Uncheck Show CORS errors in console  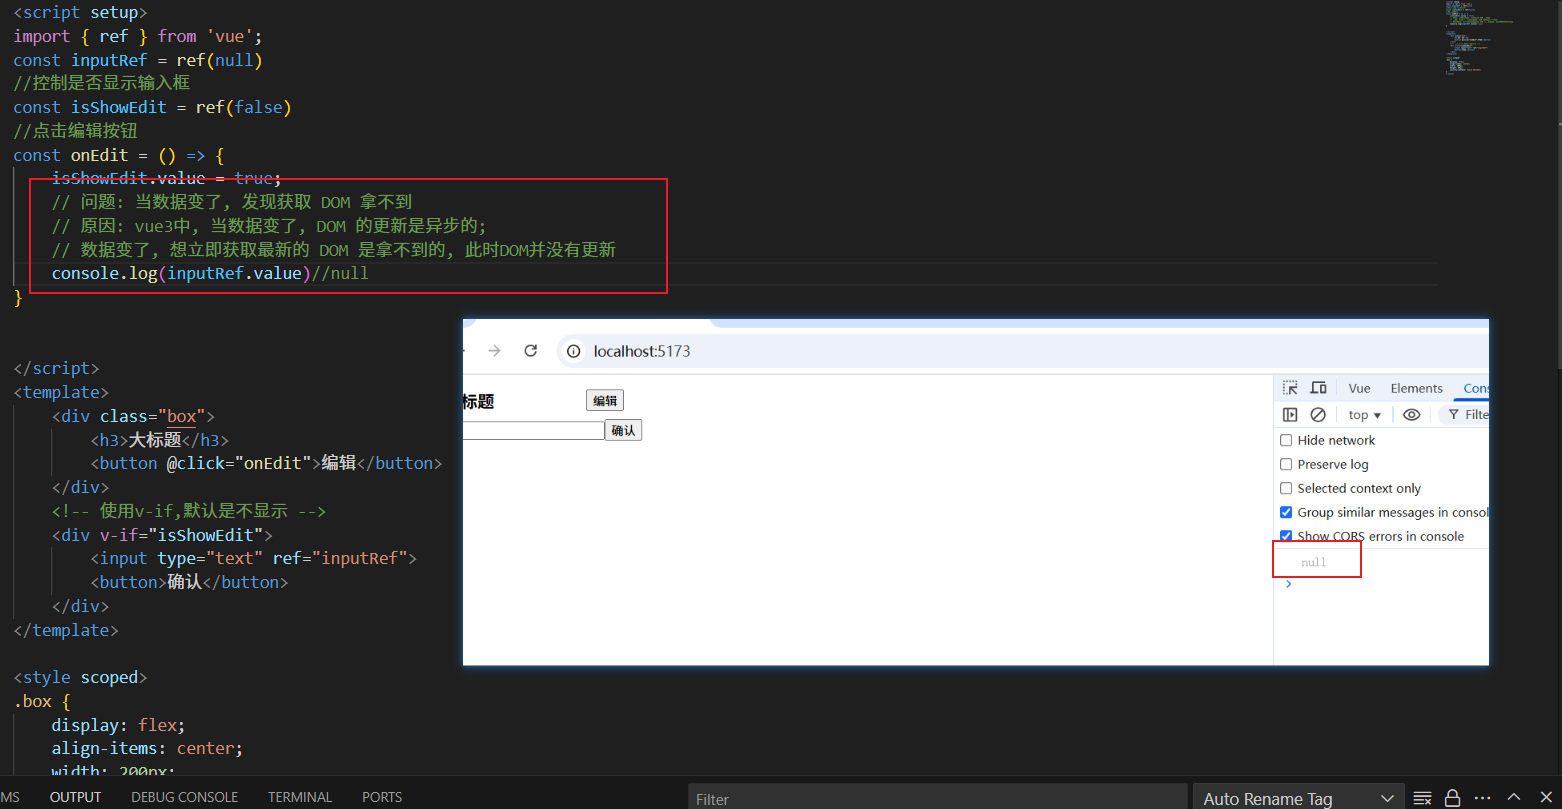point(1286,536)
